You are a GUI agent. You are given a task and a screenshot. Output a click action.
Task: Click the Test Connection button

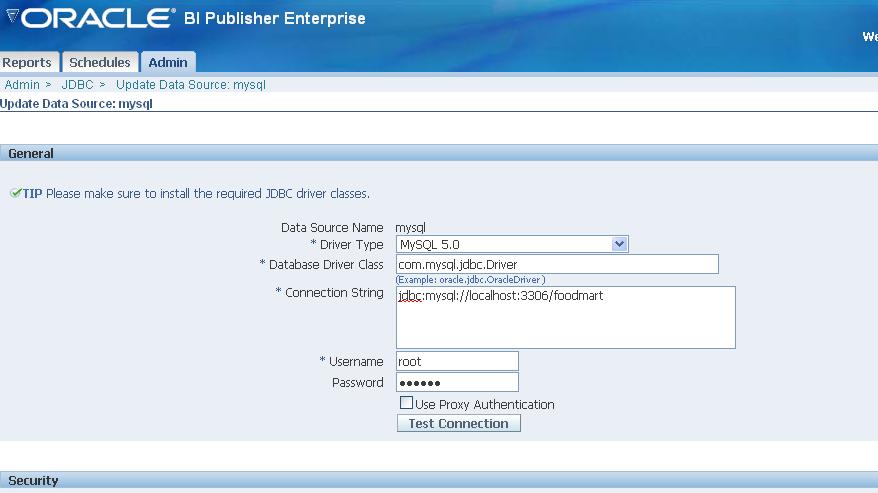[459, 424]
